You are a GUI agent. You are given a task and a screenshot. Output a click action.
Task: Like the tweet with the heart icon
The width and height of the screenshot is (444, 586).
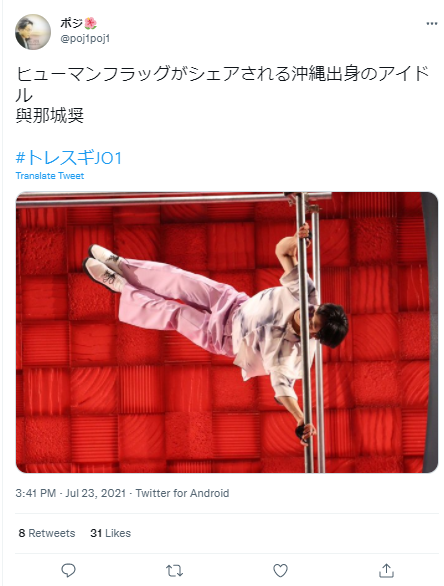pyautogui.click(x=280, y=571)
